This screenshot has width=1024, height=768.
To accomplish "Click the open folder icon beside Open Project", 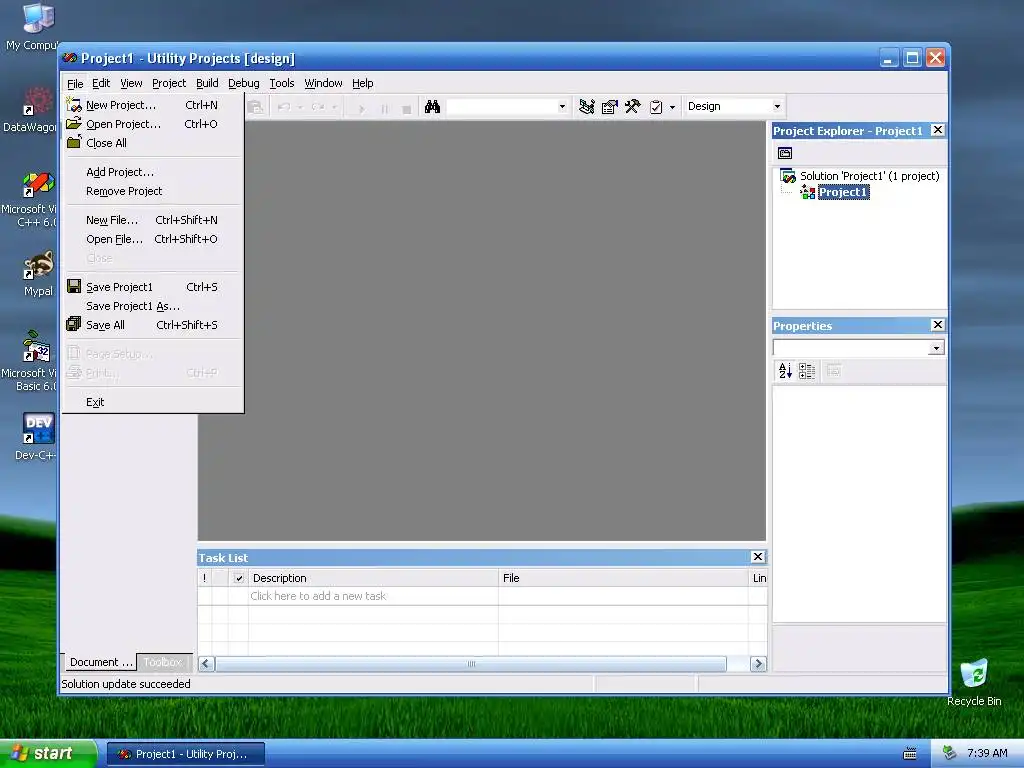I will 74,123.
